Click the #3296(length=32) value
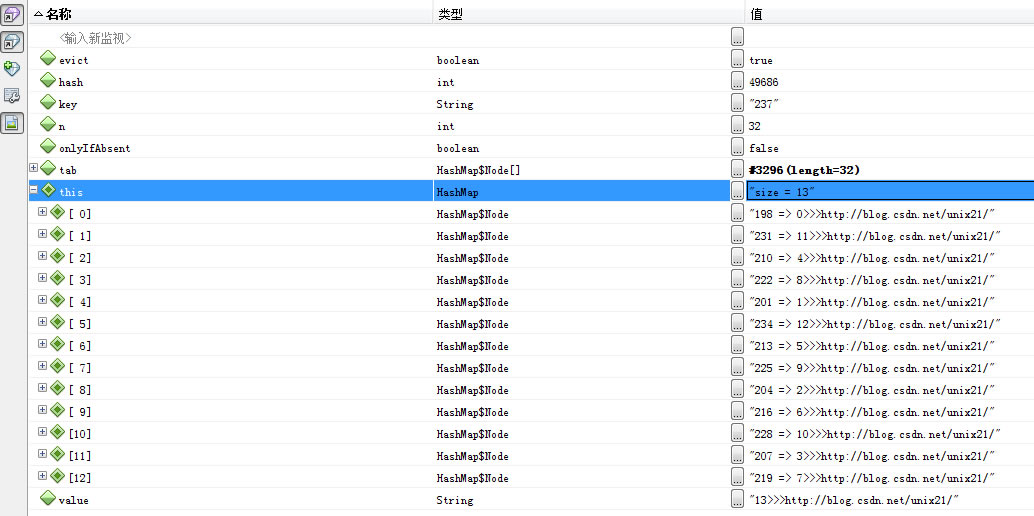The height and width of the screenshot is (516, 1034). click(805, 170)
